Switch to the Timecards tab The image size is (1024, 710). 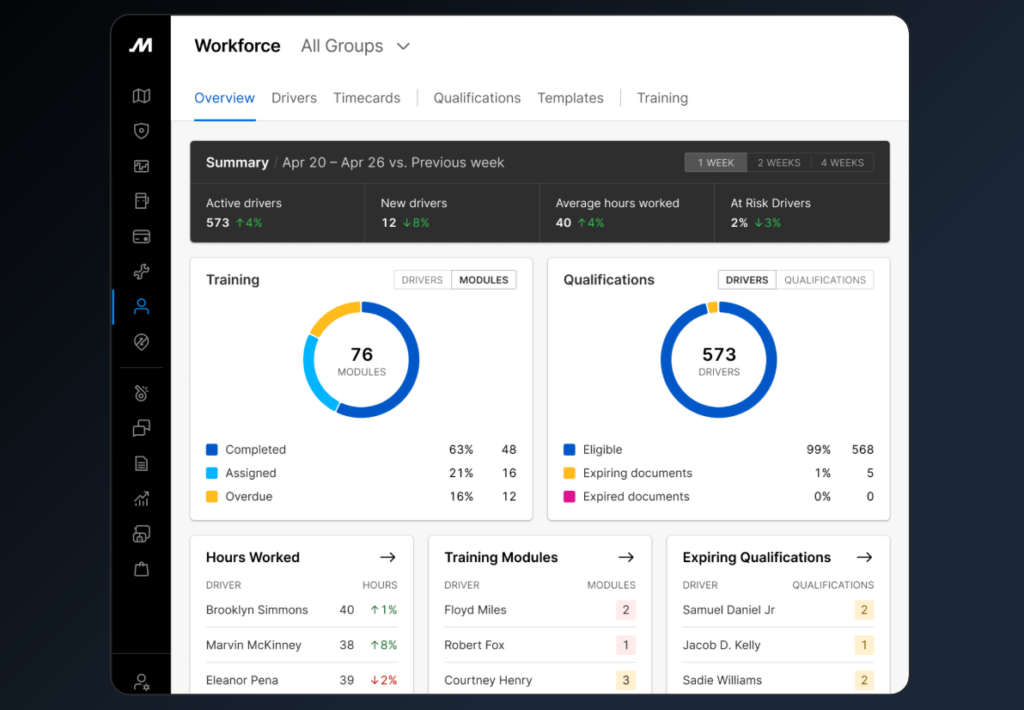[366, 98]
